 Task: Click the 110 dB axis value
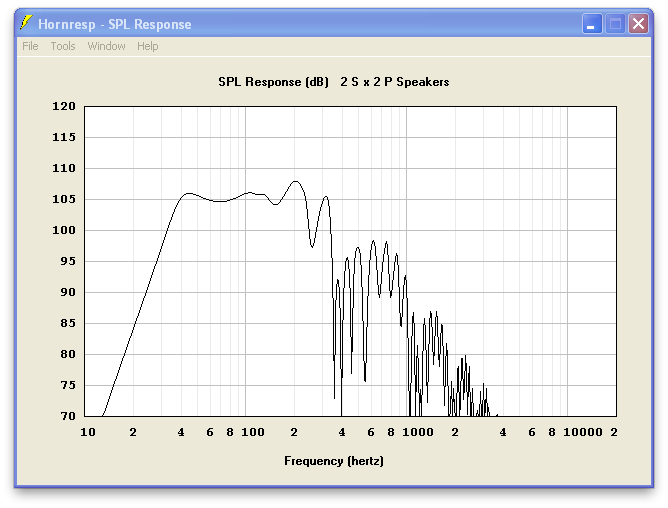coord(64,168)
